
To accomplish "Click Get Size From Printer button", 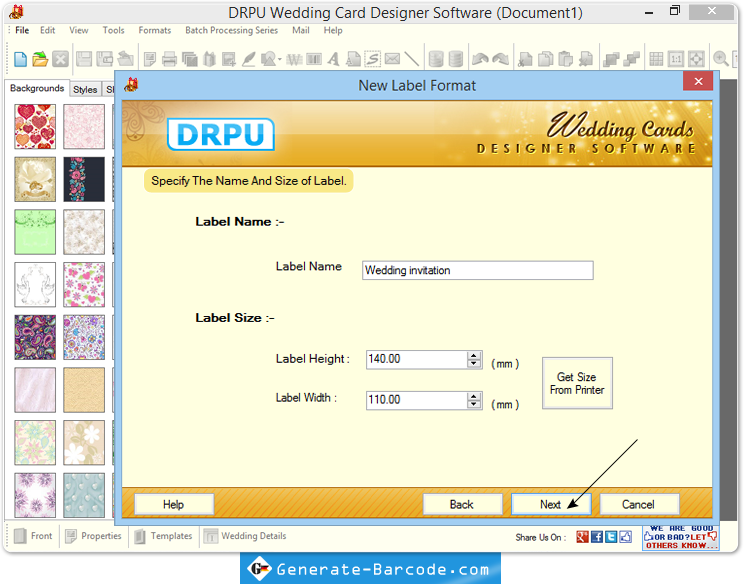I will tap(577, 383).
